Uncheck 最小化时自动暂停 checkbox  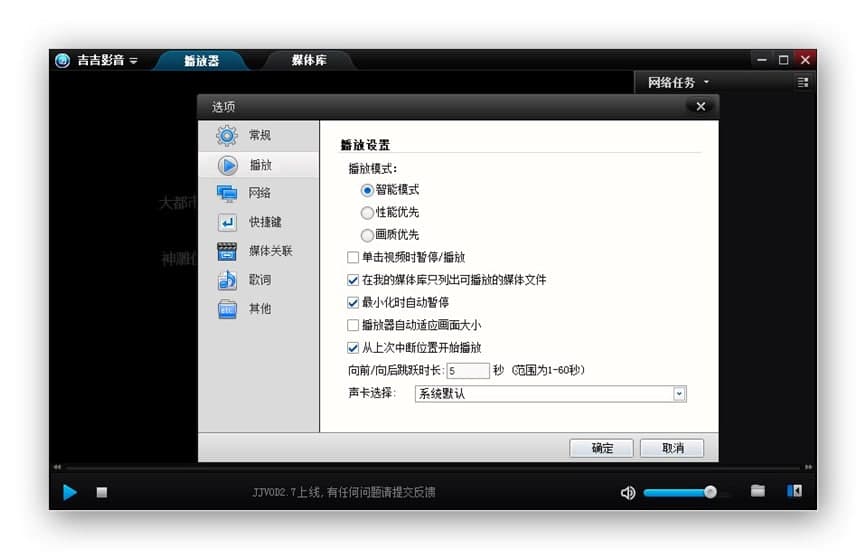click(x=353, y=302)
